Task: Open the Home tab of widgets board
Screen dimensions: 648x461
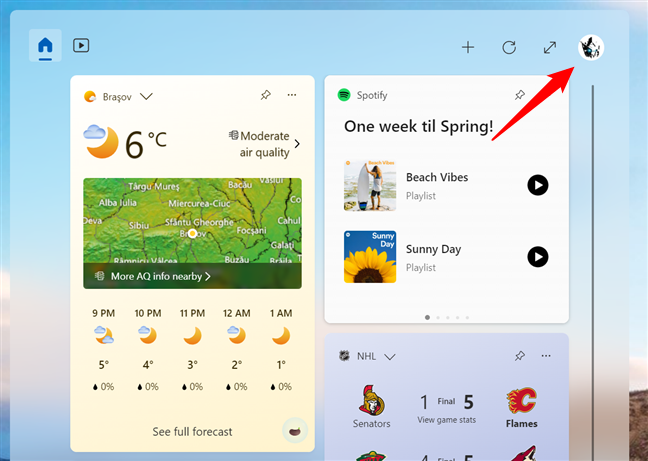Action: click(45, 45)
